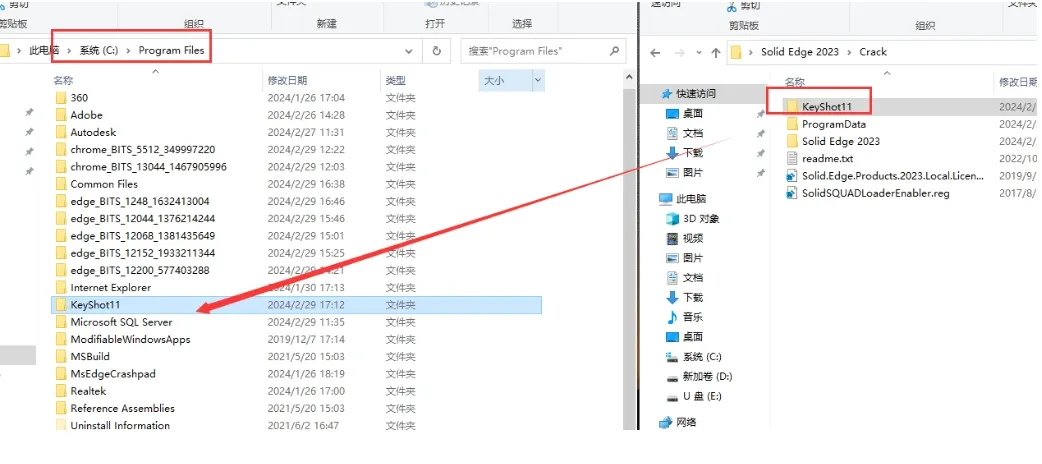Screen dimensions: 1042x464
Task: Select 快速访问 in the navigation pane
Action: point(688,94)
